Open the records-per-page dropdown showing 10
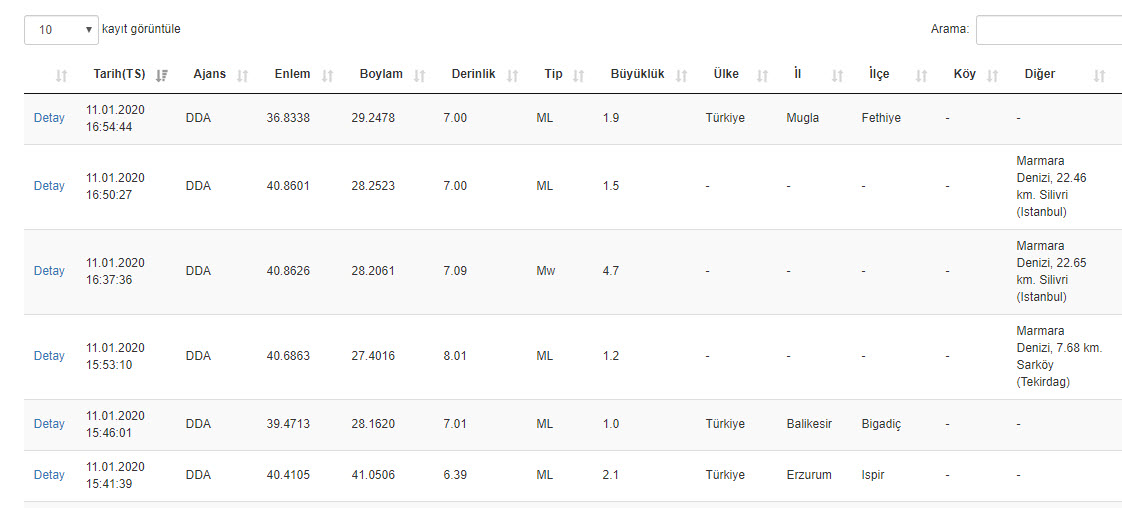 pyautogui.click(x=61, y=30)
